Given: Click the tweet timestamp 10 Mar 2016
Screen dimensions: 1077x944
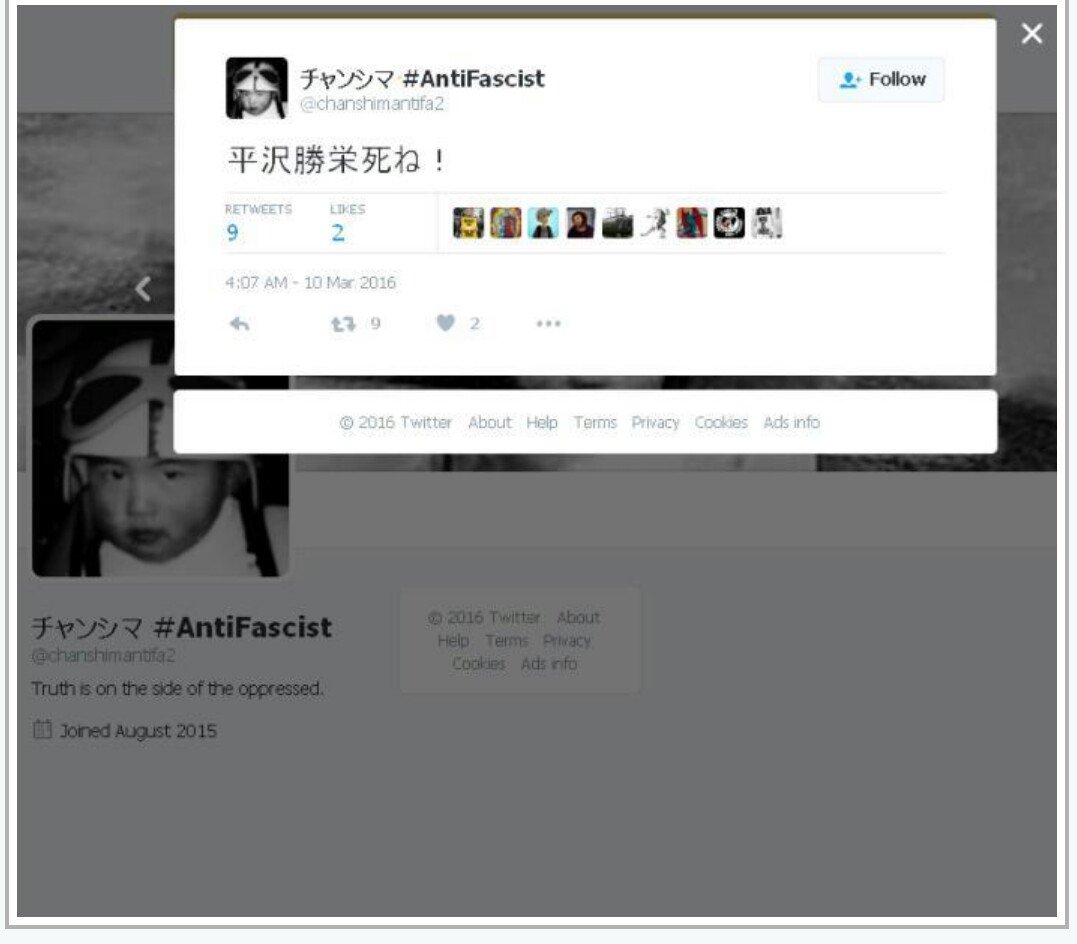Looking at the screenshot, I should click(310, 282).
